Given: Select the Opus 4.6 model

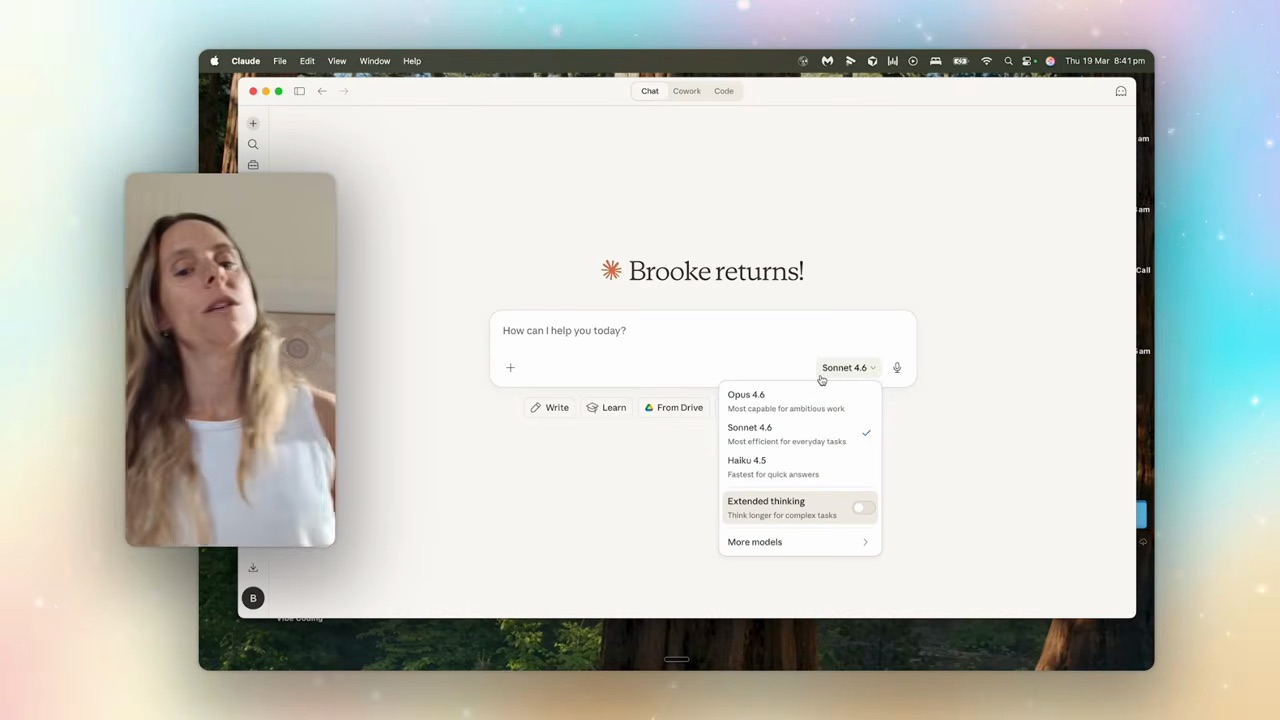Looking at the screenshot, I should pos(799,401).
